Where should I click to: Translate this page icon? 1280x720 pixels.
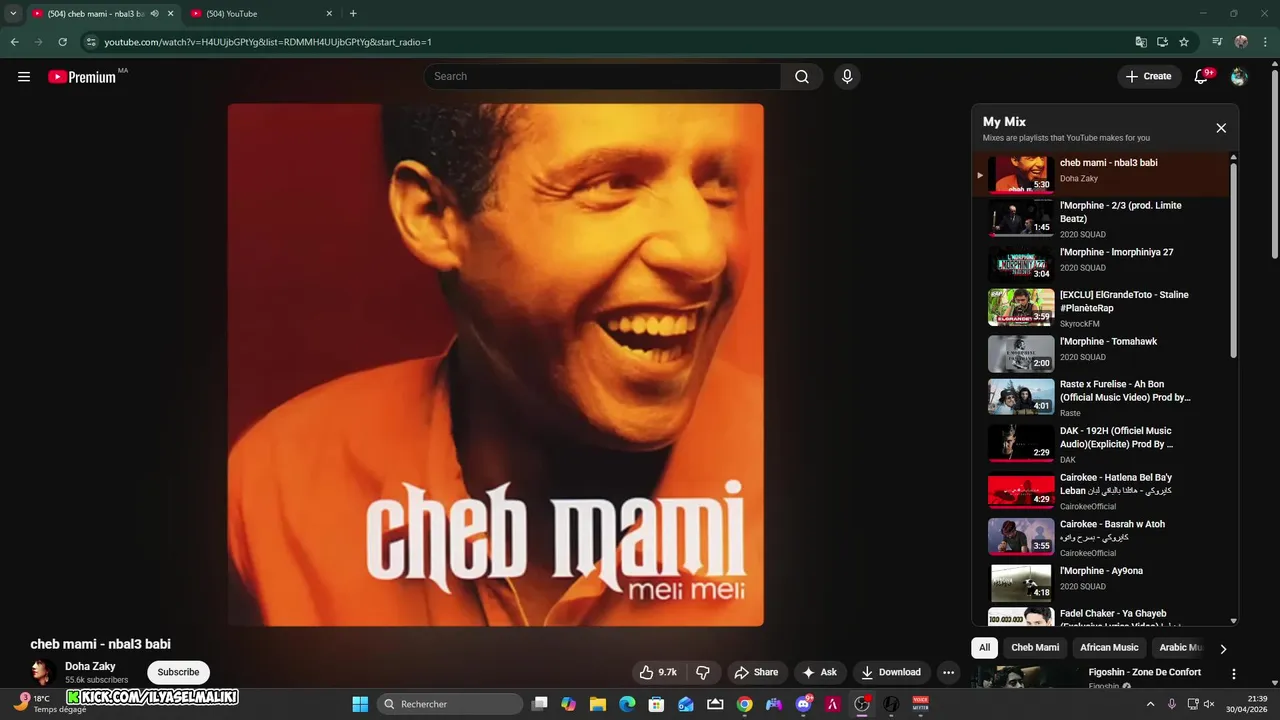point(1141,42)
